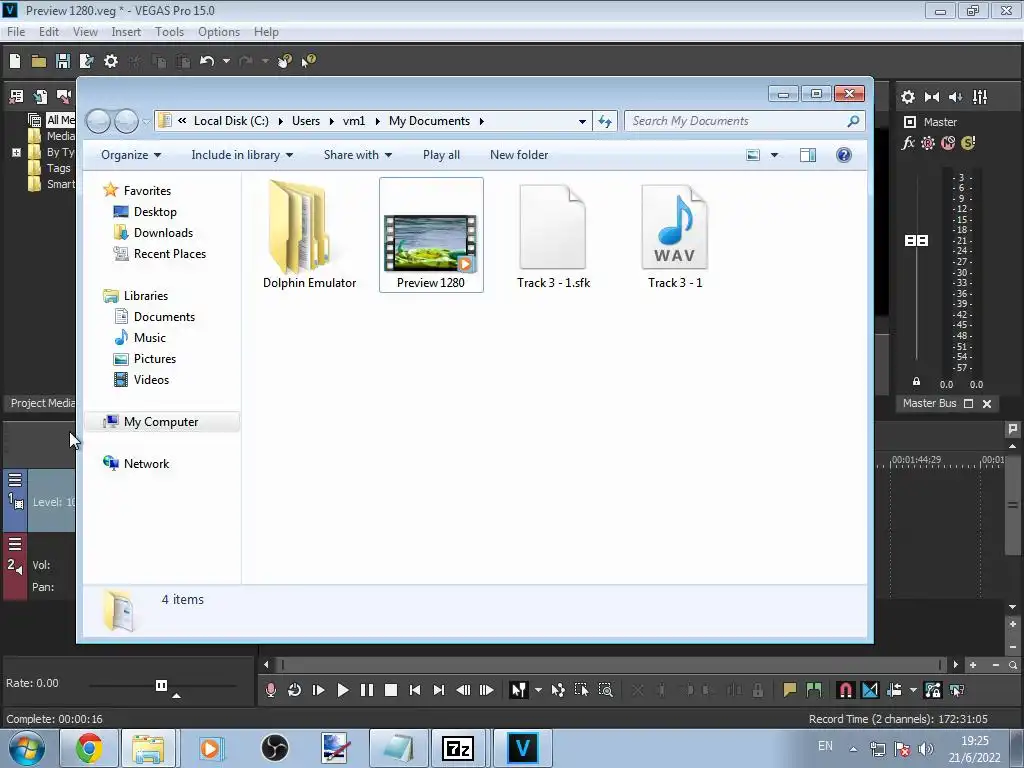Open Downloads in Favorites
The height and width of the screenshot is (768, 1024).
click(x=163, y=233)
